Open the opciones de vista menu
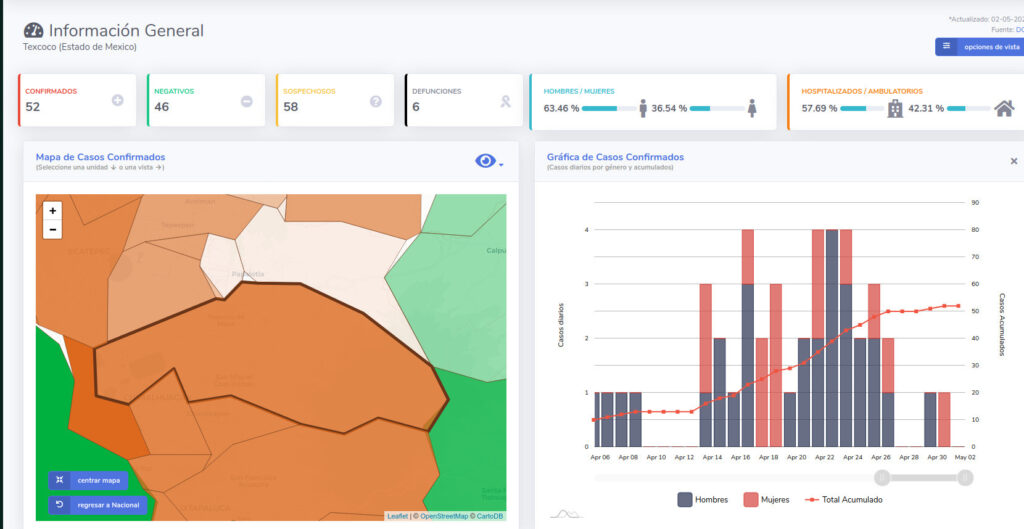 coord(980,47)
